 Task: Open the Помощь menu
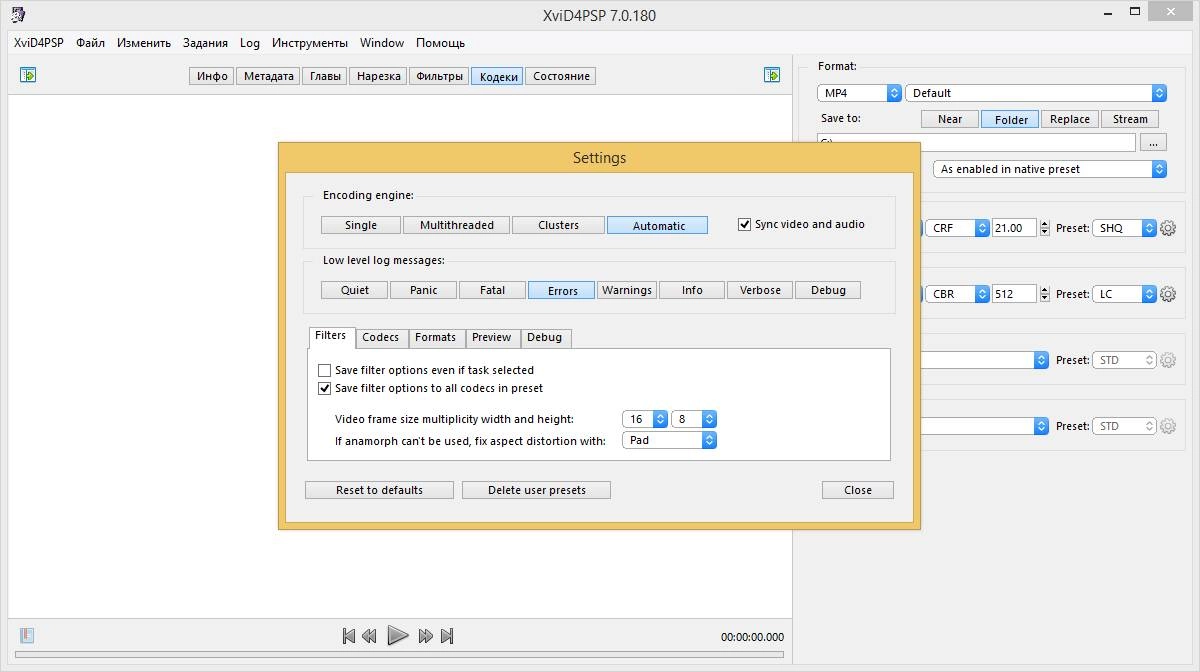(441, 43)
